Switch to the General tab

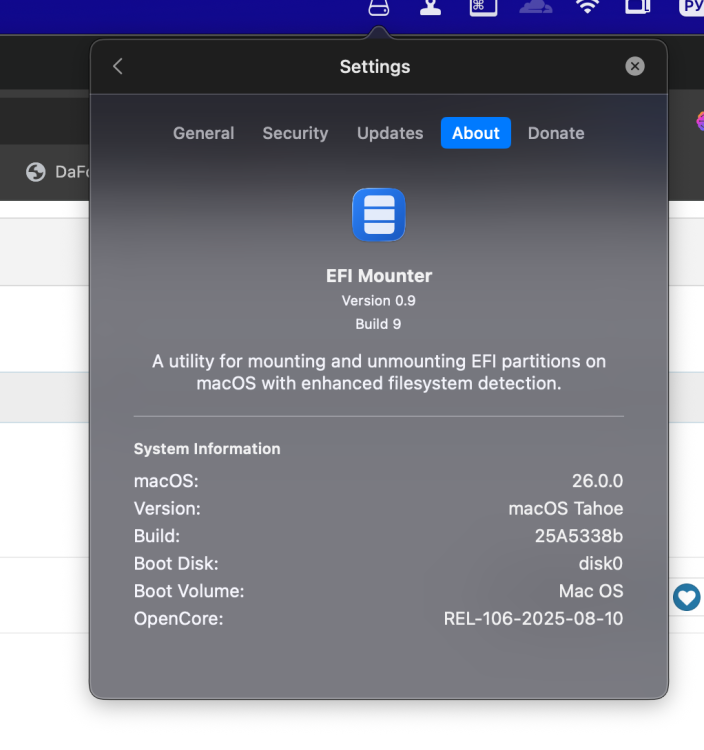click(204, 133)
